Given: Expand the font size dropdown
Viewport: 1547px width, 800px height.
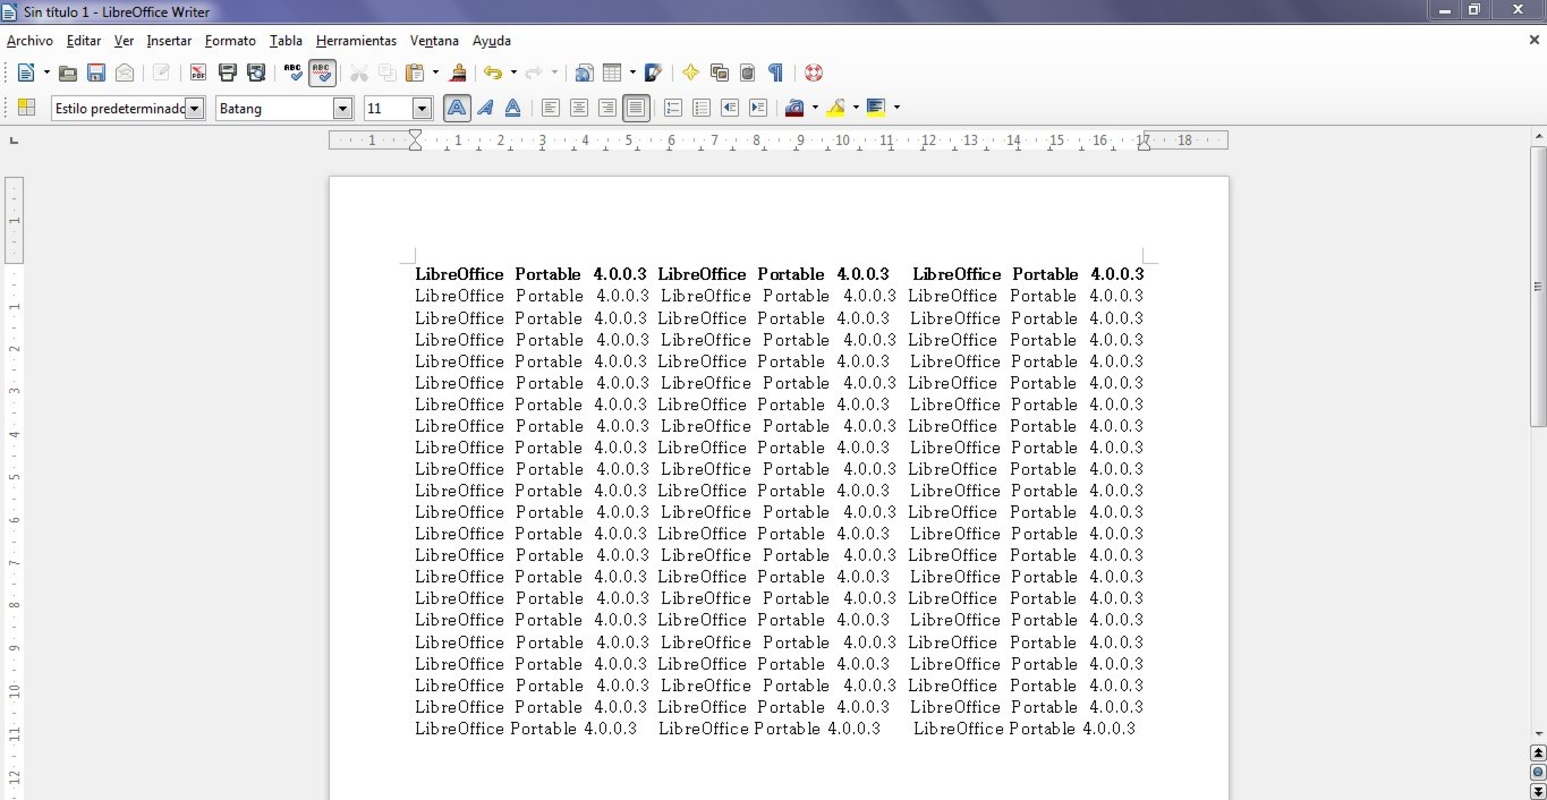Looking at the screenshot, I should (421, 108).
